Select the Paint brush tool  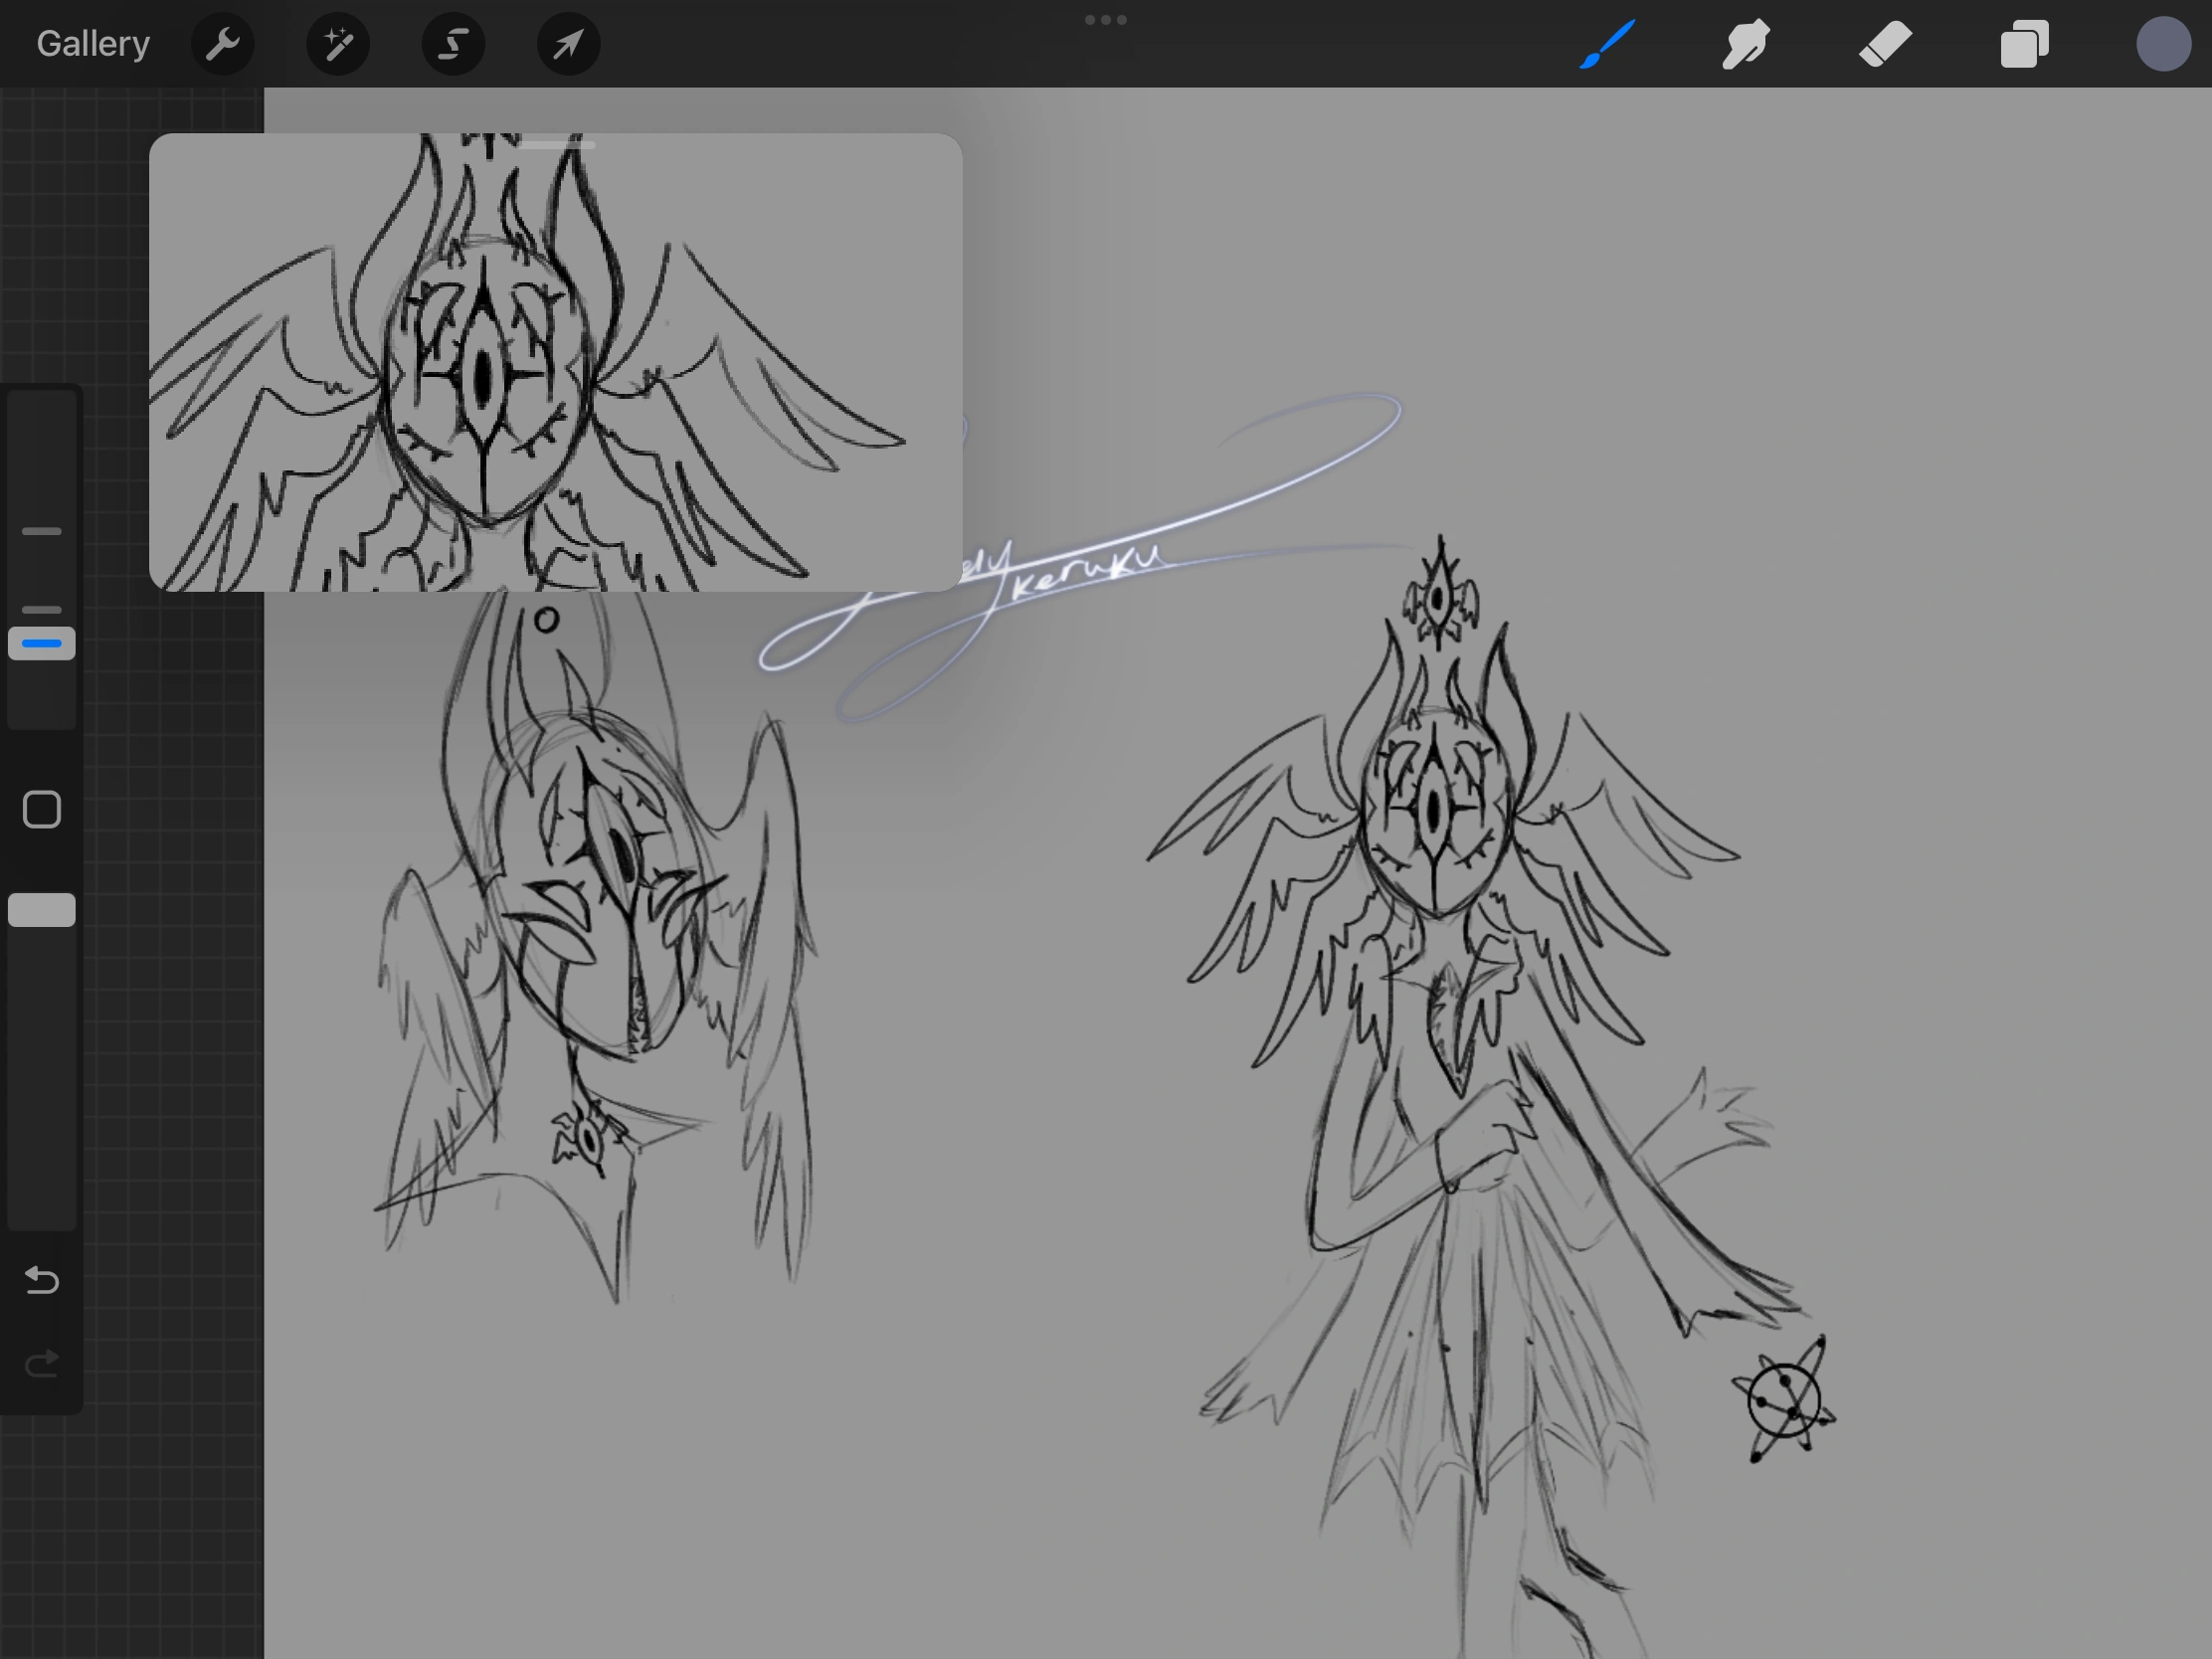[x=1608, y=43]
